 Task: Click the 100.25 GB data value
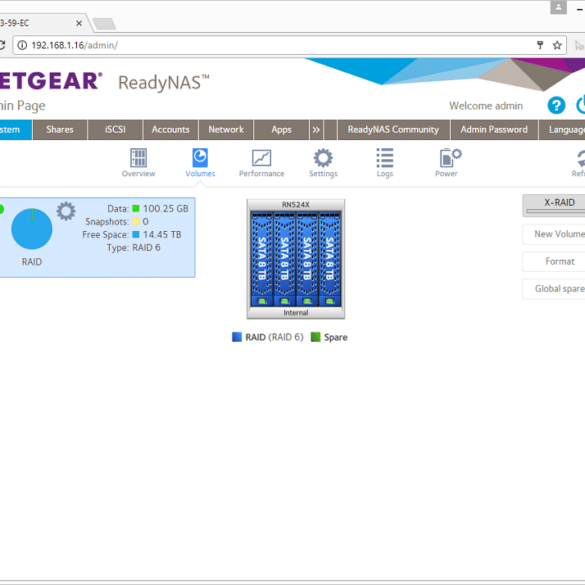pos(166,208)
